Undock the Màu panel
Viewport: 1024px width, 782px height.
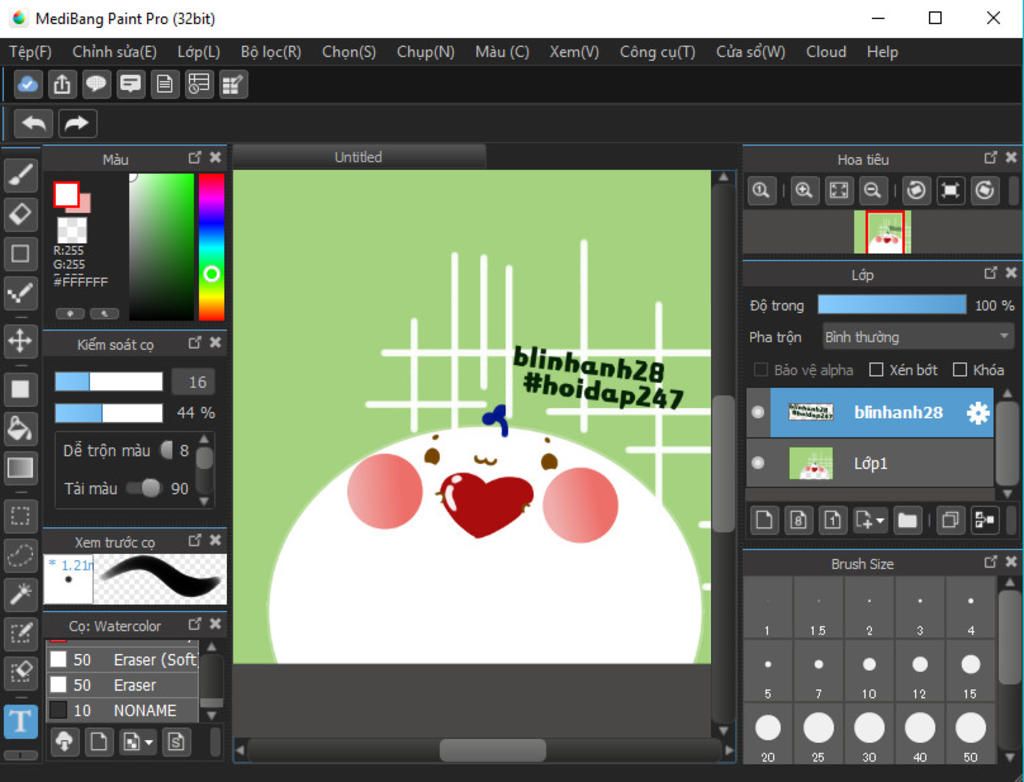(x=195, y=157)
